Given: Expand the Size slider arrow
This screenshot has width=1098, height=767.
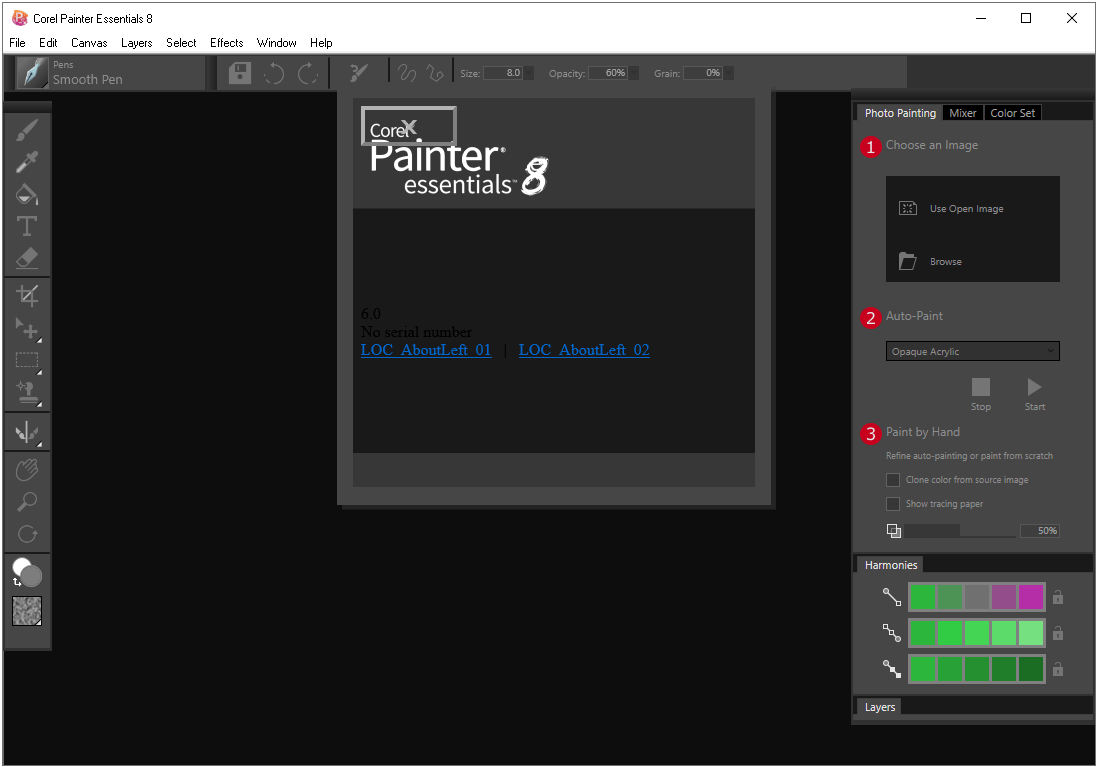Looking at the screenshot, I should [529, 73].
